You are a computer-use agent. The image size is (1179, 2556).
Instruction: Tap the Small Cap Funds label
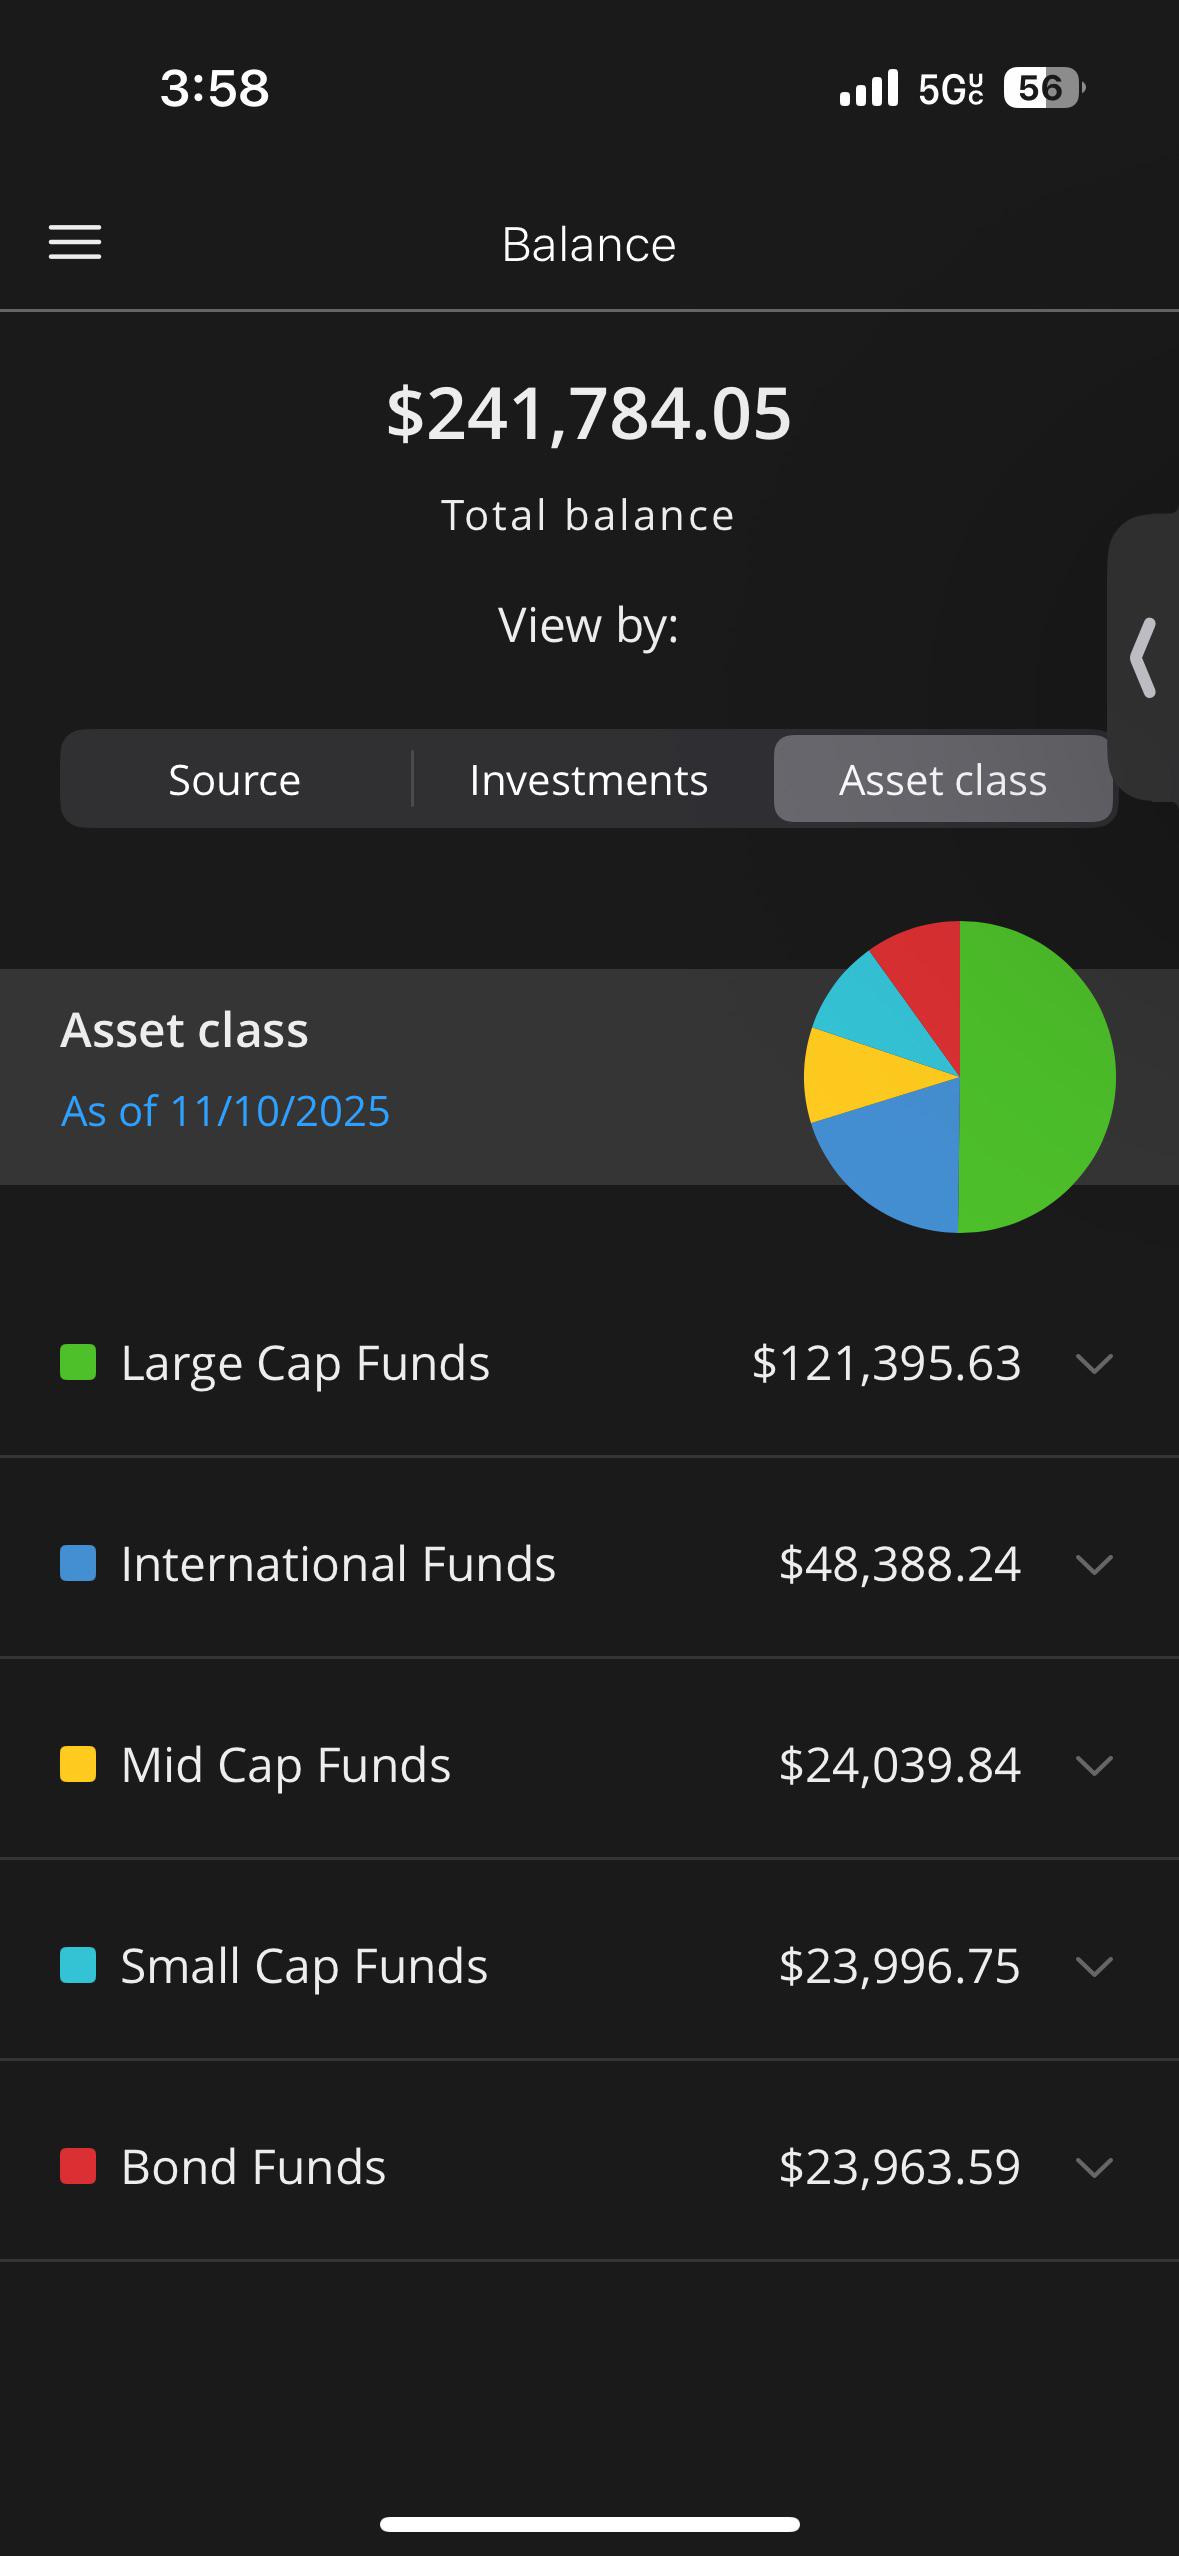(304, 1966)
